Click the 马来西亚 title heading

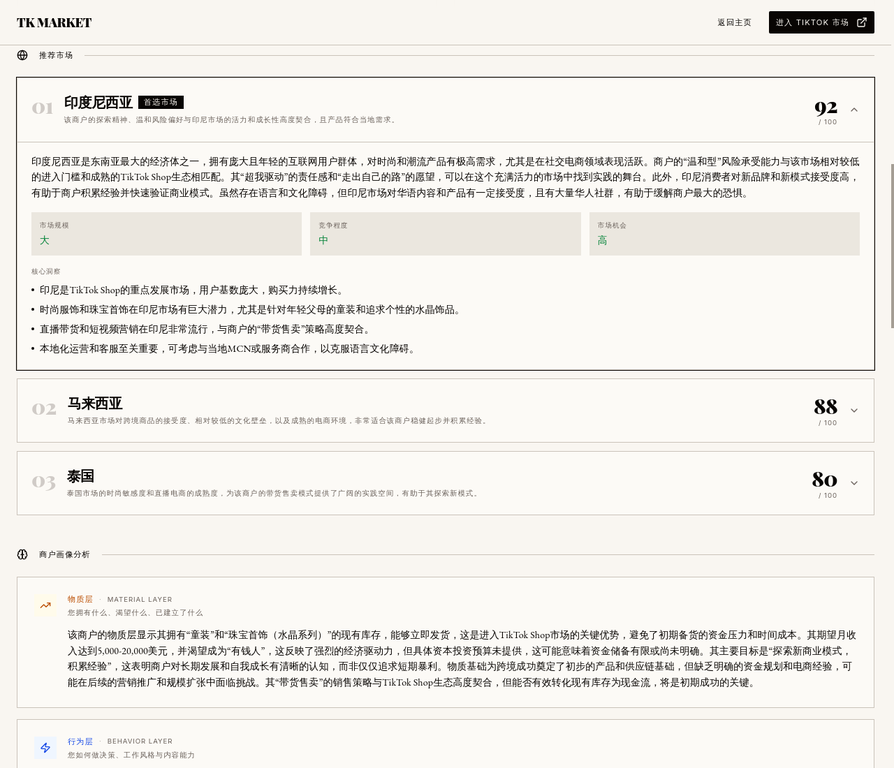tap(95, 403)
